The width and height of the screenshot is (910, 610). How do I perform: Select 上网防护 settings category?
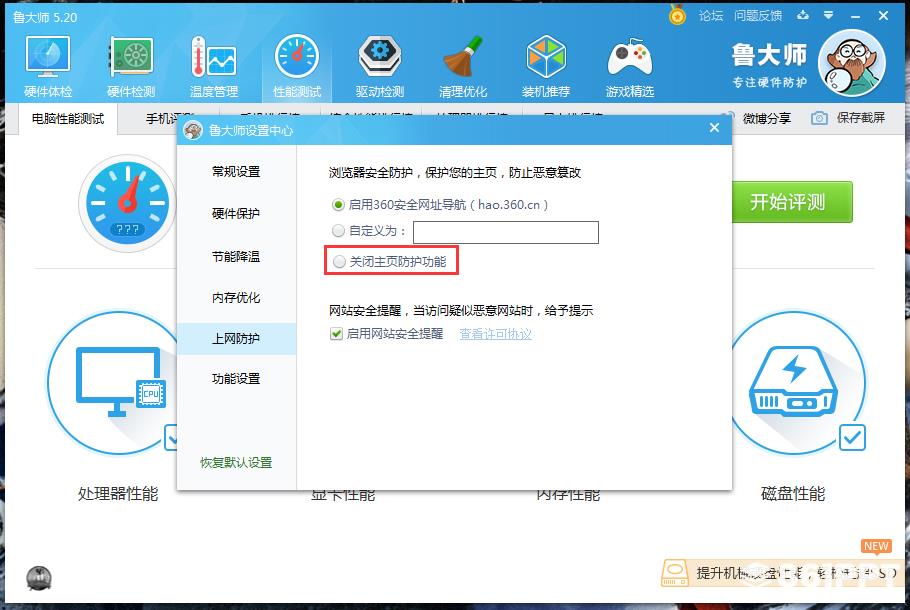pos(236,338)
